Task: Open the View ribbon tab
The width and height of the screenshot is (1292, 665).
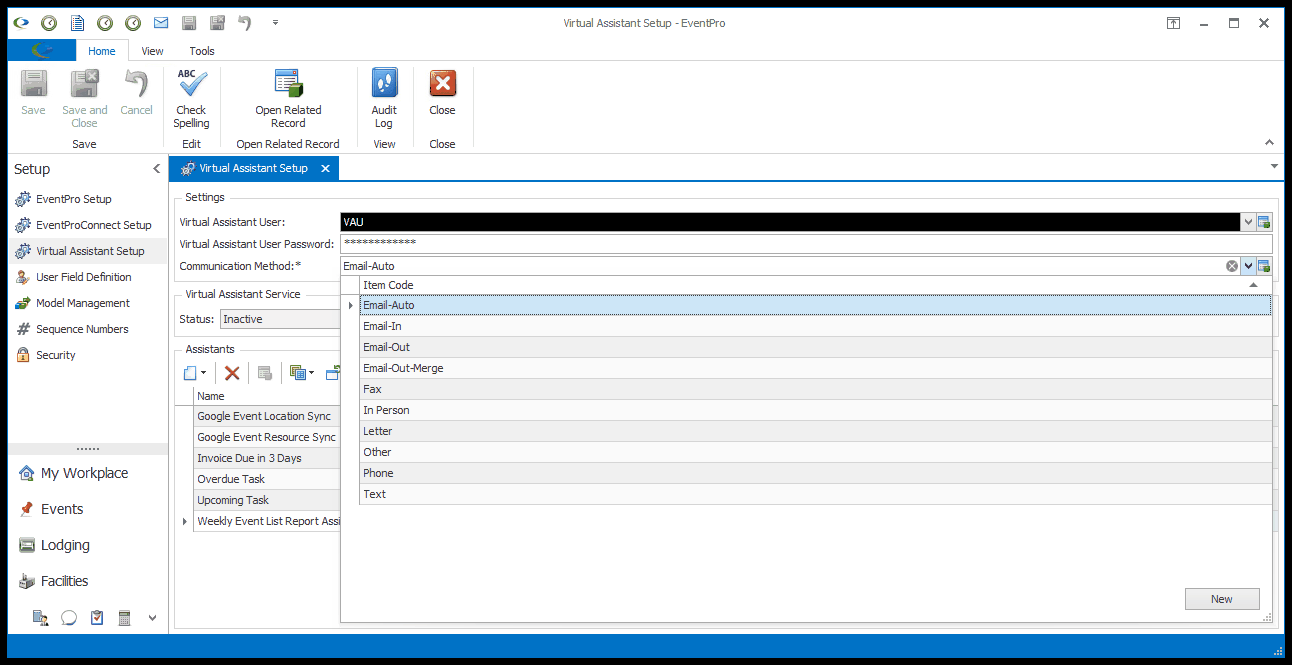Action: [152, 51]
